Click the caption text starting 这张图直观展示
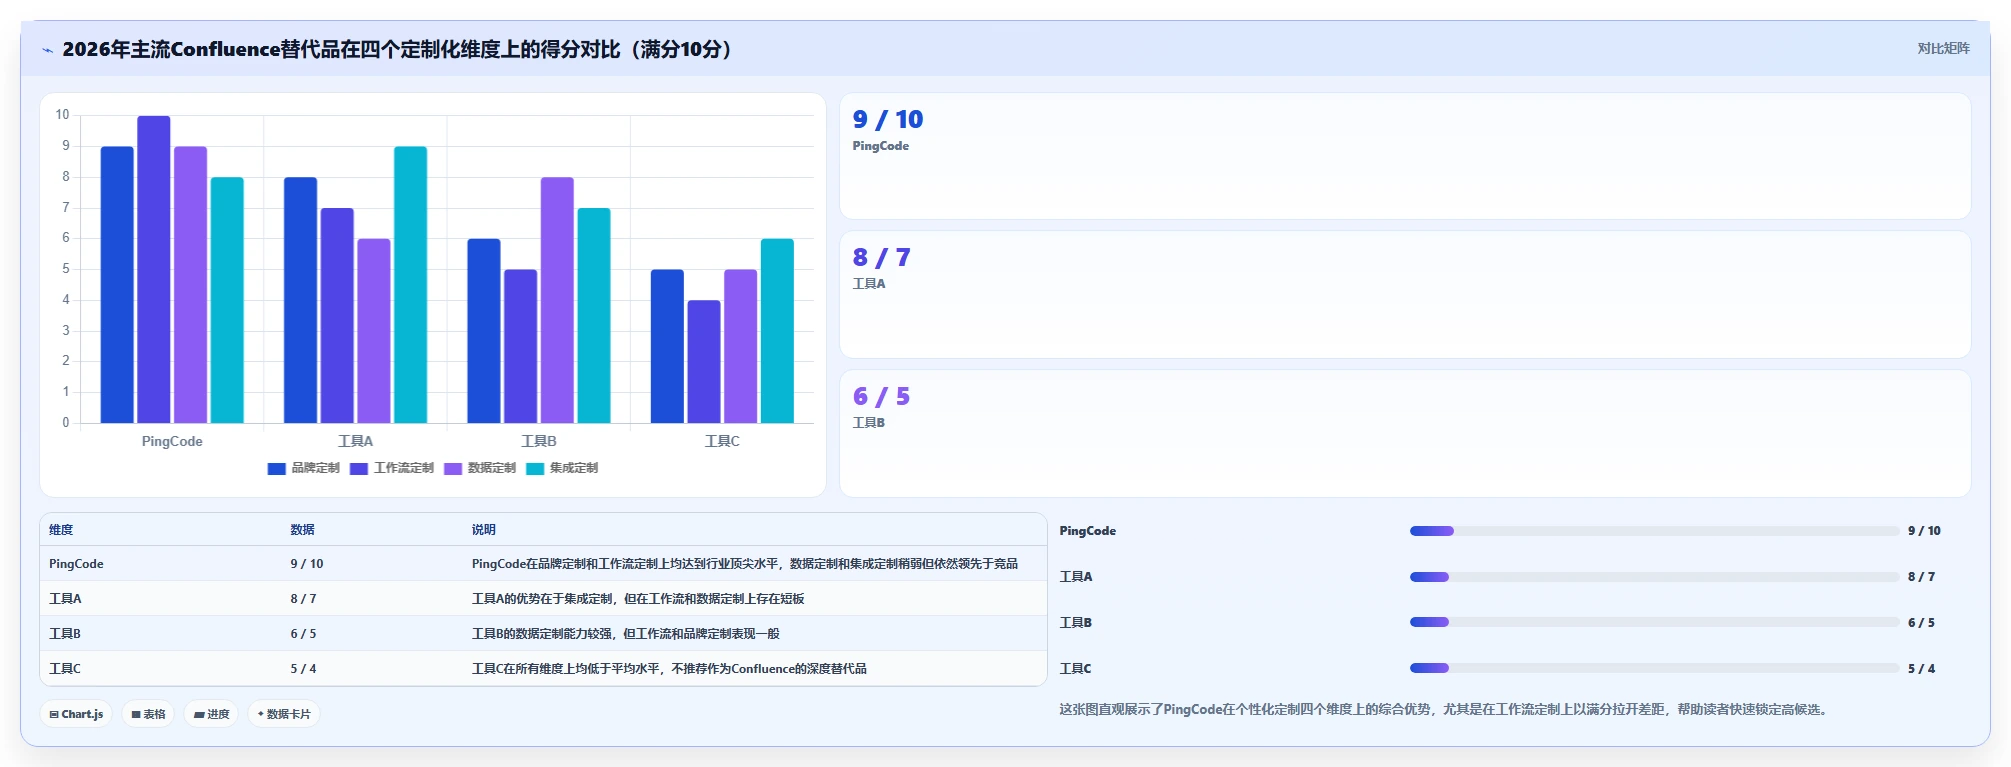Image resolution: width=2011 pixels, height=767 pixels. [1446, 710]
